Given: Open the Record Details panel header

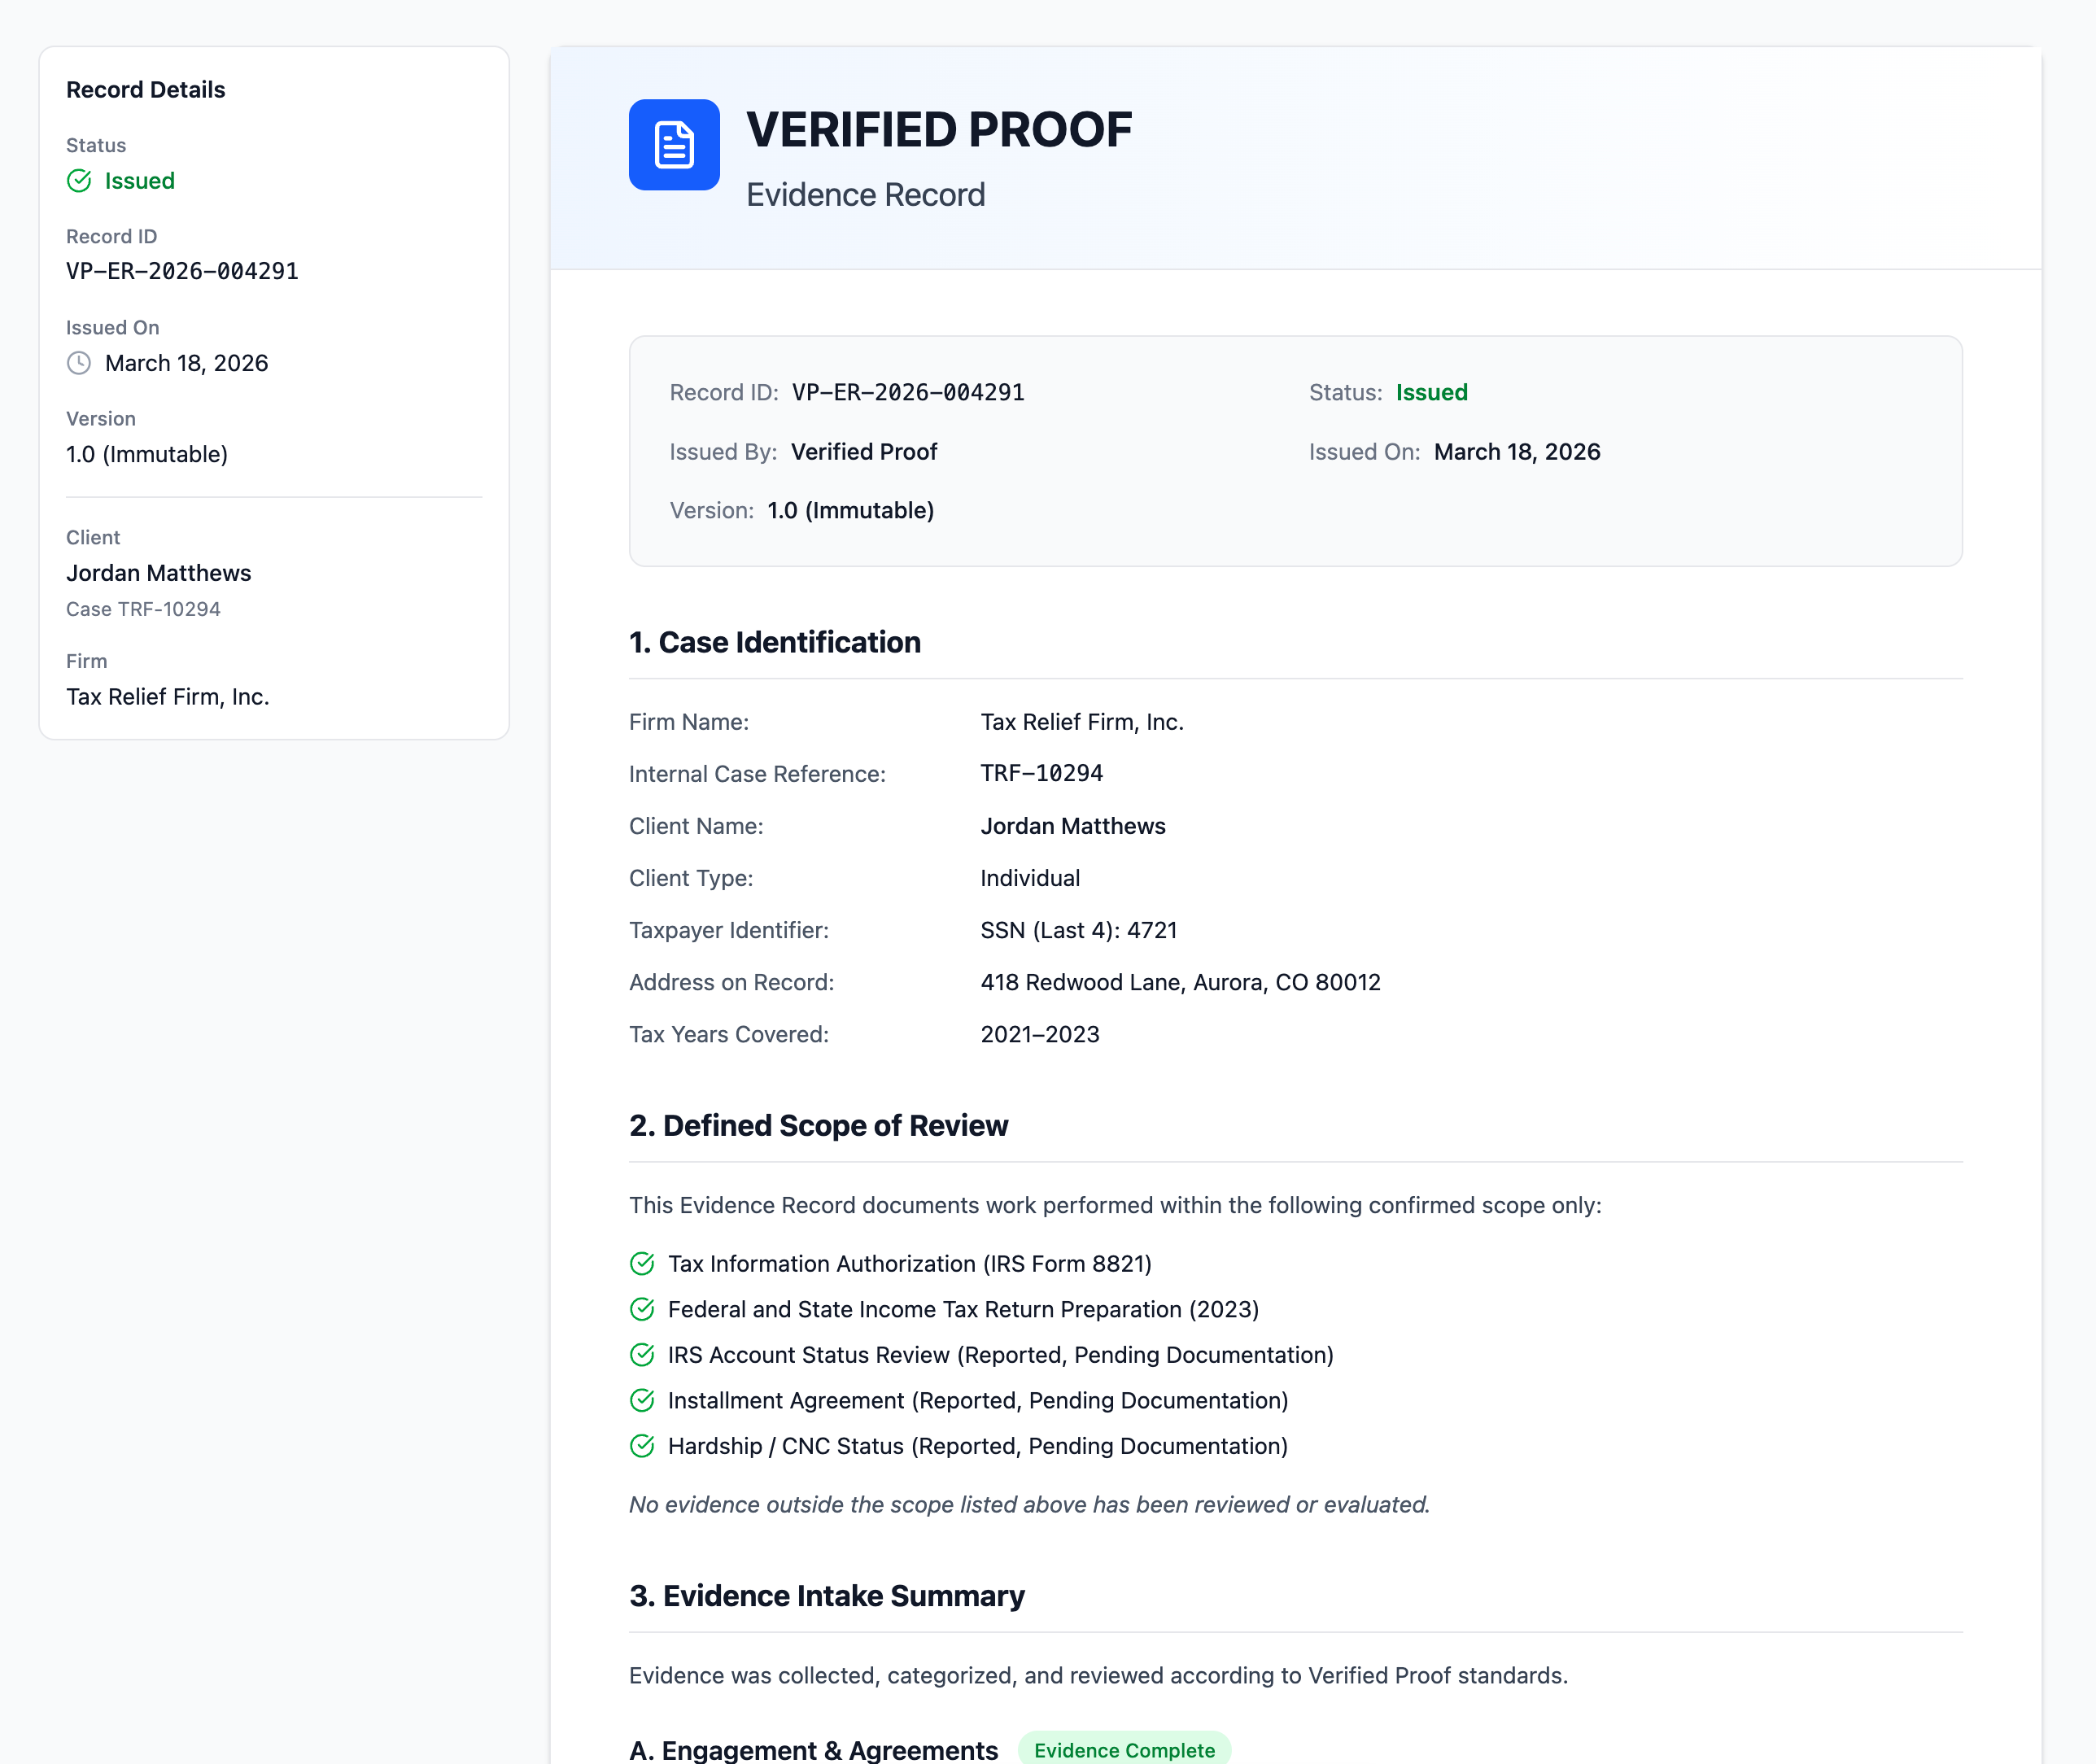Looking at the screenshot, I should click(145, 89).
